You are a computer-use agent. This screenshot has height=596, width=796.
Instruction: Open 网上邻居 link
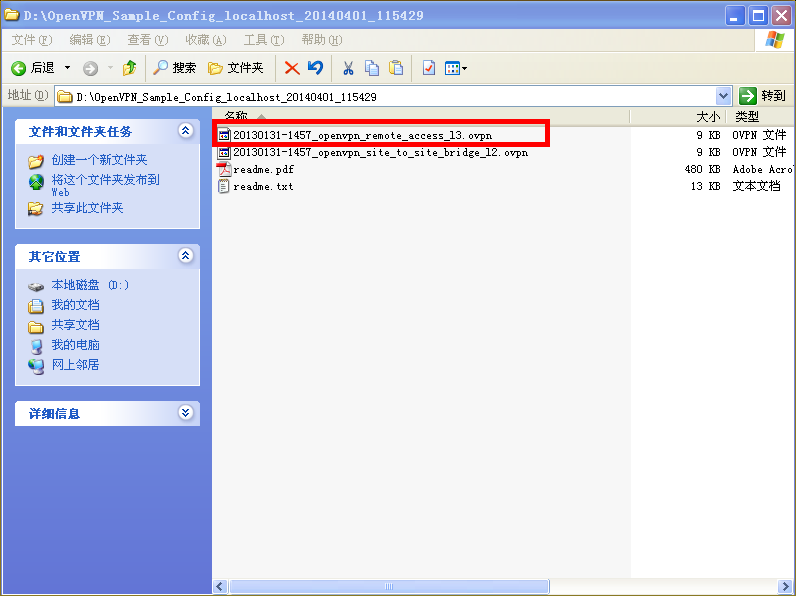click(x=75, y=365)
